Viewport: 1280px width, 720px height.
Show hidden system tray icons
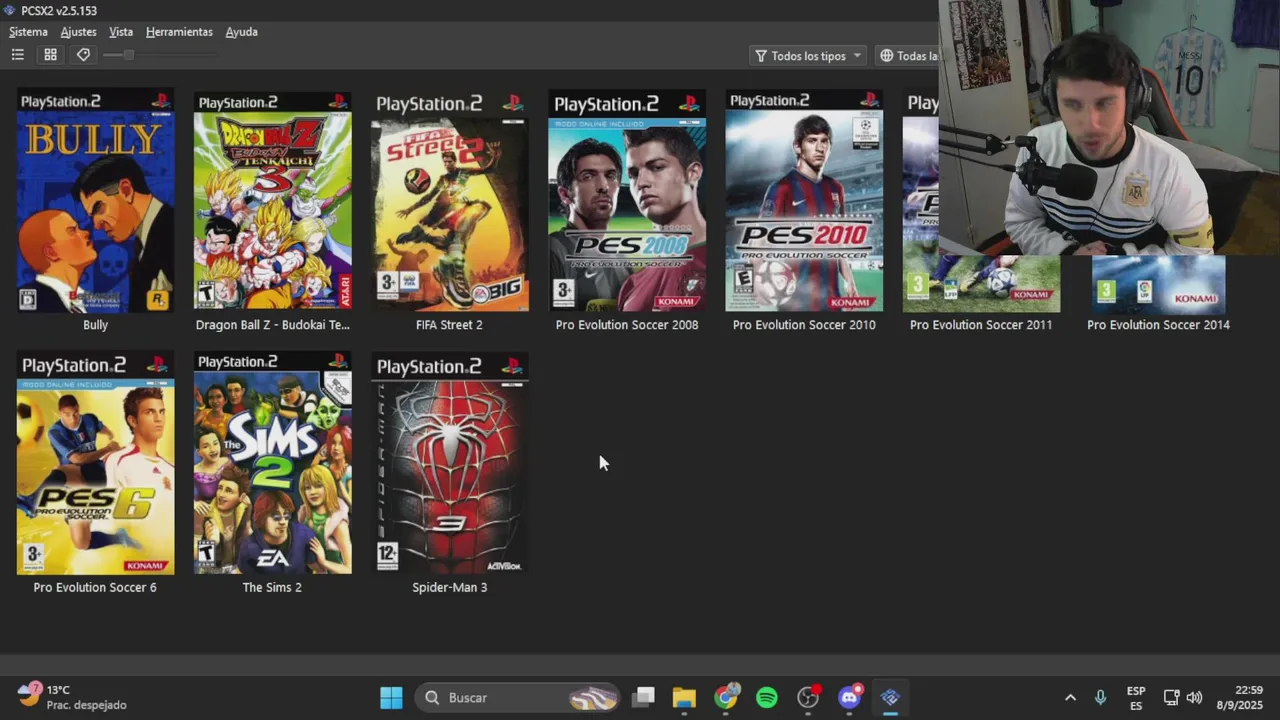pyautogui.click(x=1070, y=697)
